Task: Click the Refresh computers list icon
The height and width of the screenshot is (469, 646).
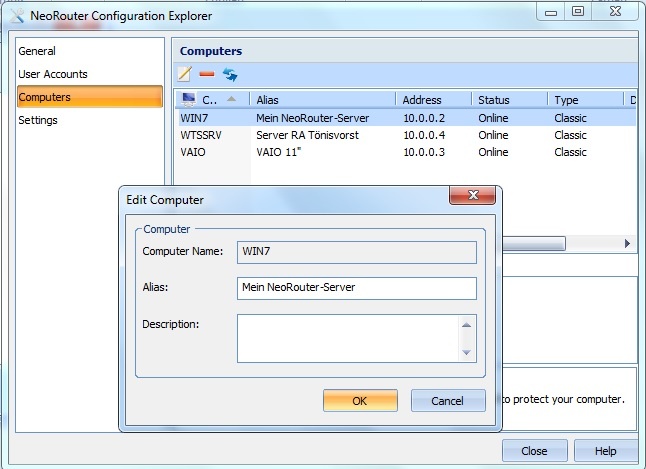Action: pos(230,74)
